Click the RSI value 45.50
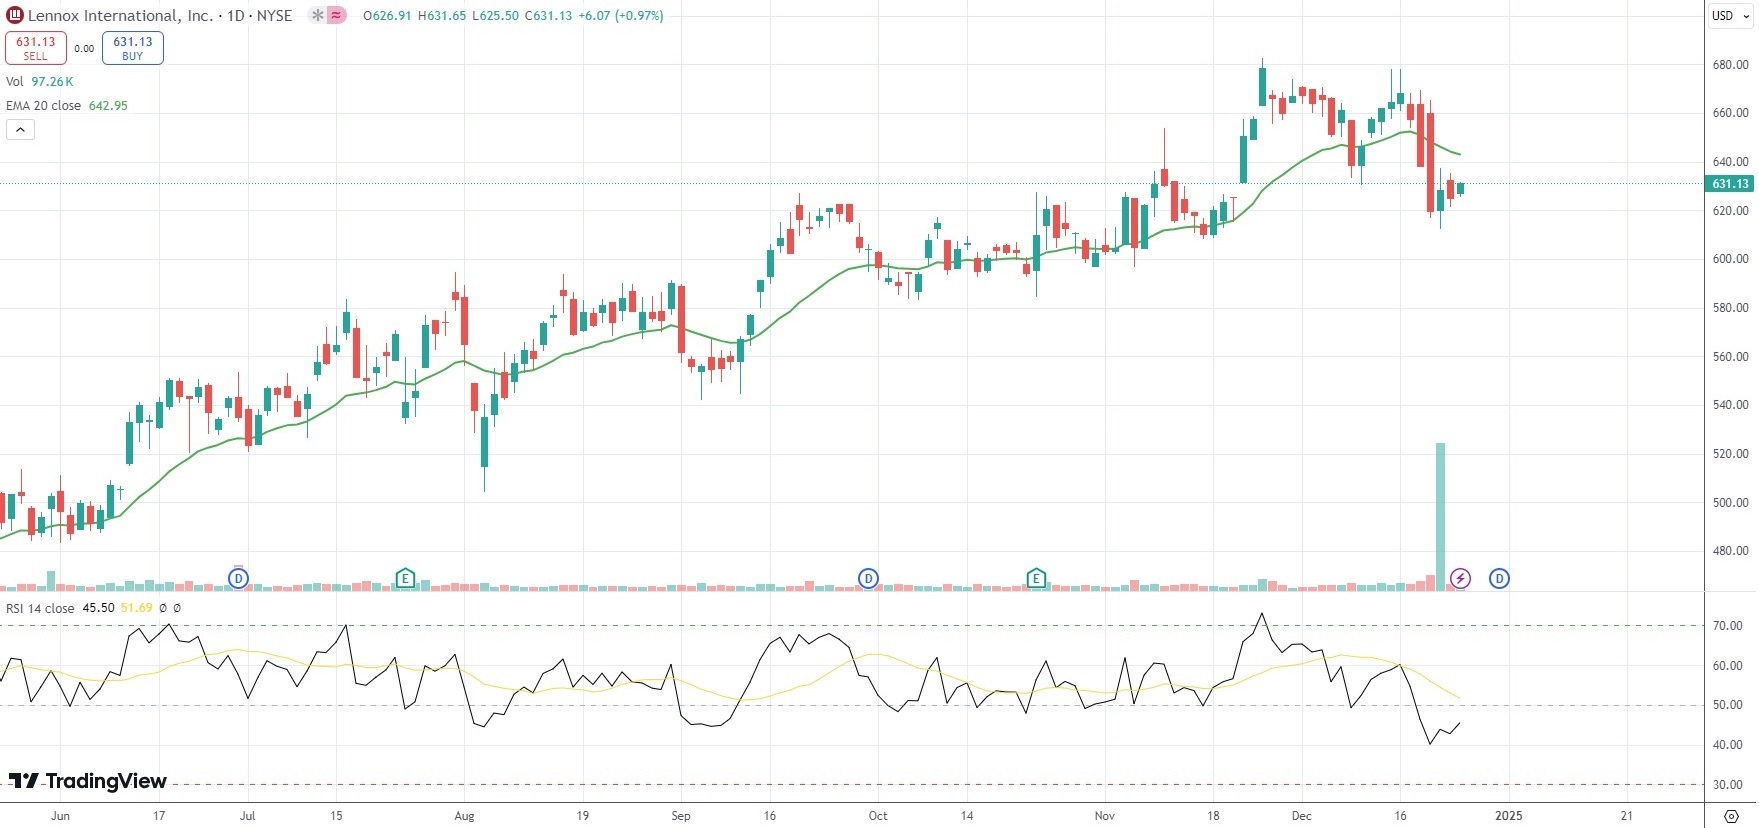This screenshot has width=1759, height=828. (98, 608)
